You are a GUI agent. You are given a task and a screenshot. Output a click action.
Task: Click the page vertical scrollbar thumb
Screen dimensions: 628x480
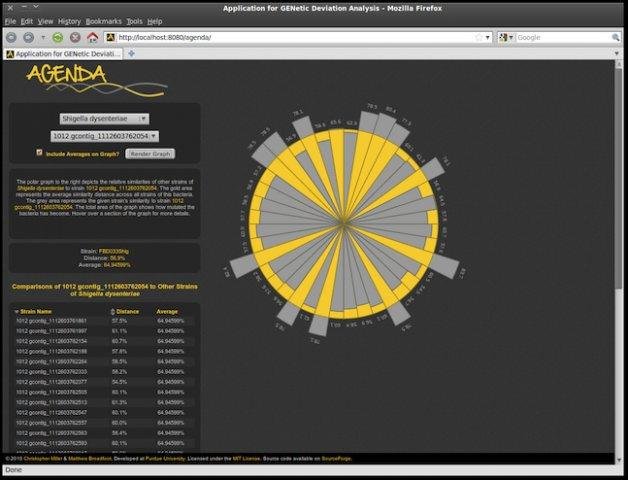coord(619,179)
